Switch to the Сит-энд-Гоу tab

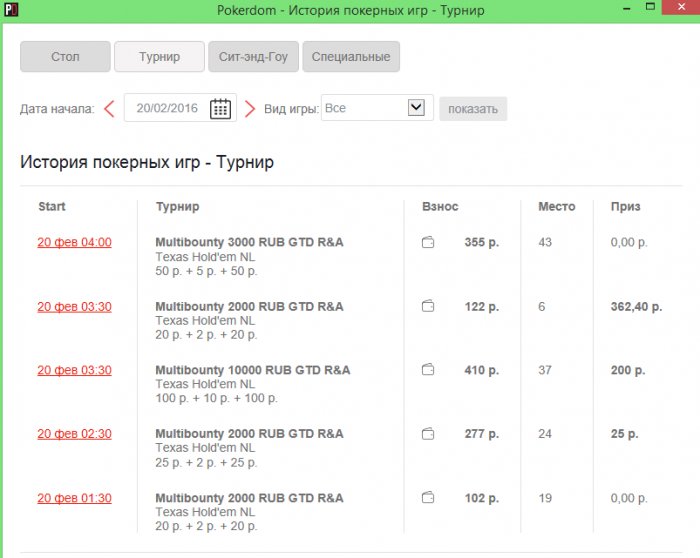[253, 57]
